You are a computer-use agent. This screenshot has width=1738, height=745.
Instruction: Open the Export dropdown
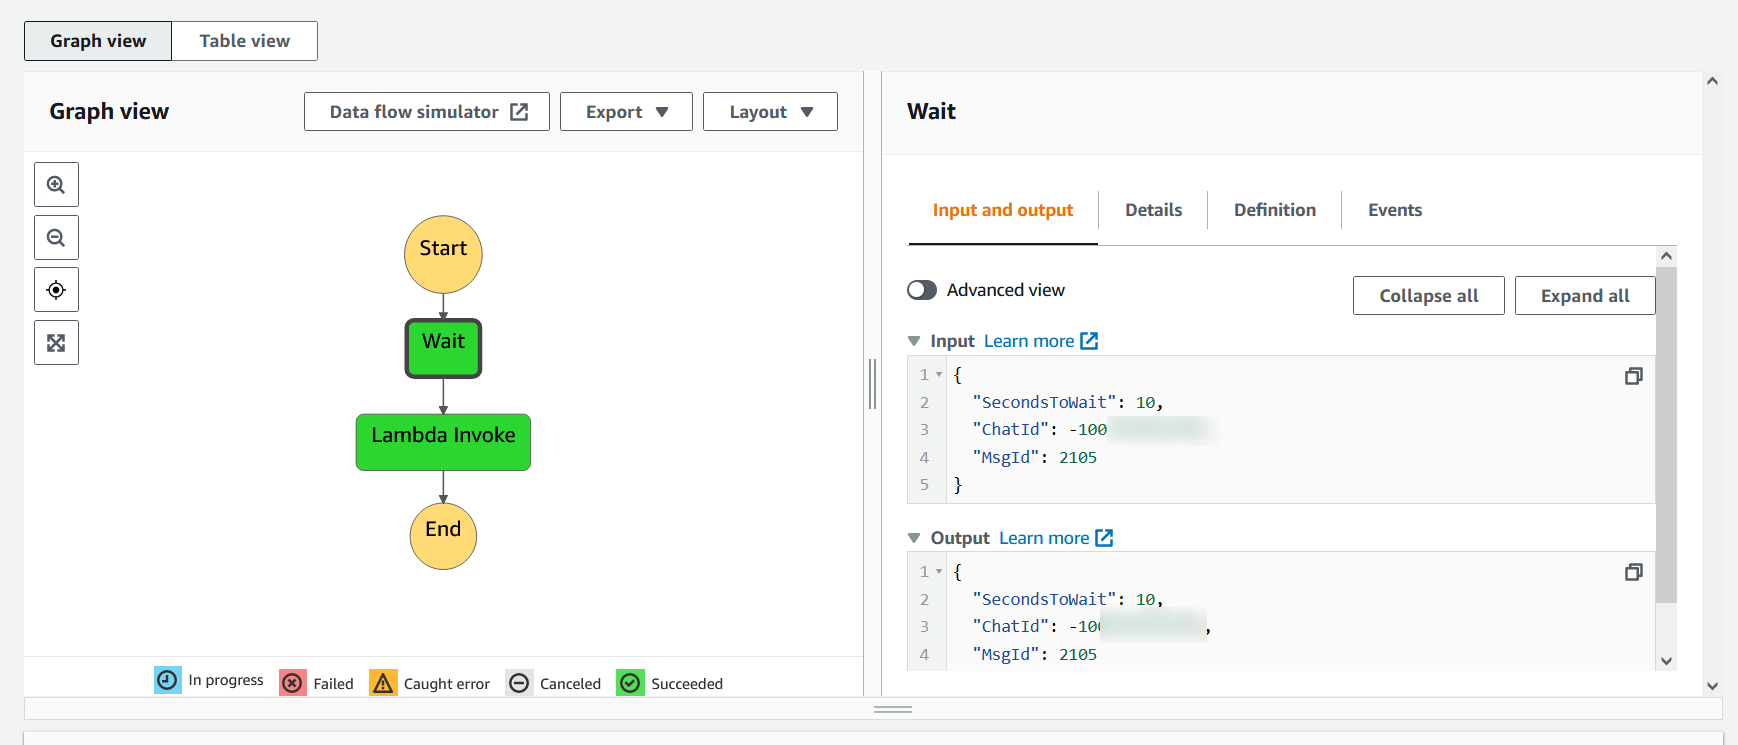tap(626, 112)
